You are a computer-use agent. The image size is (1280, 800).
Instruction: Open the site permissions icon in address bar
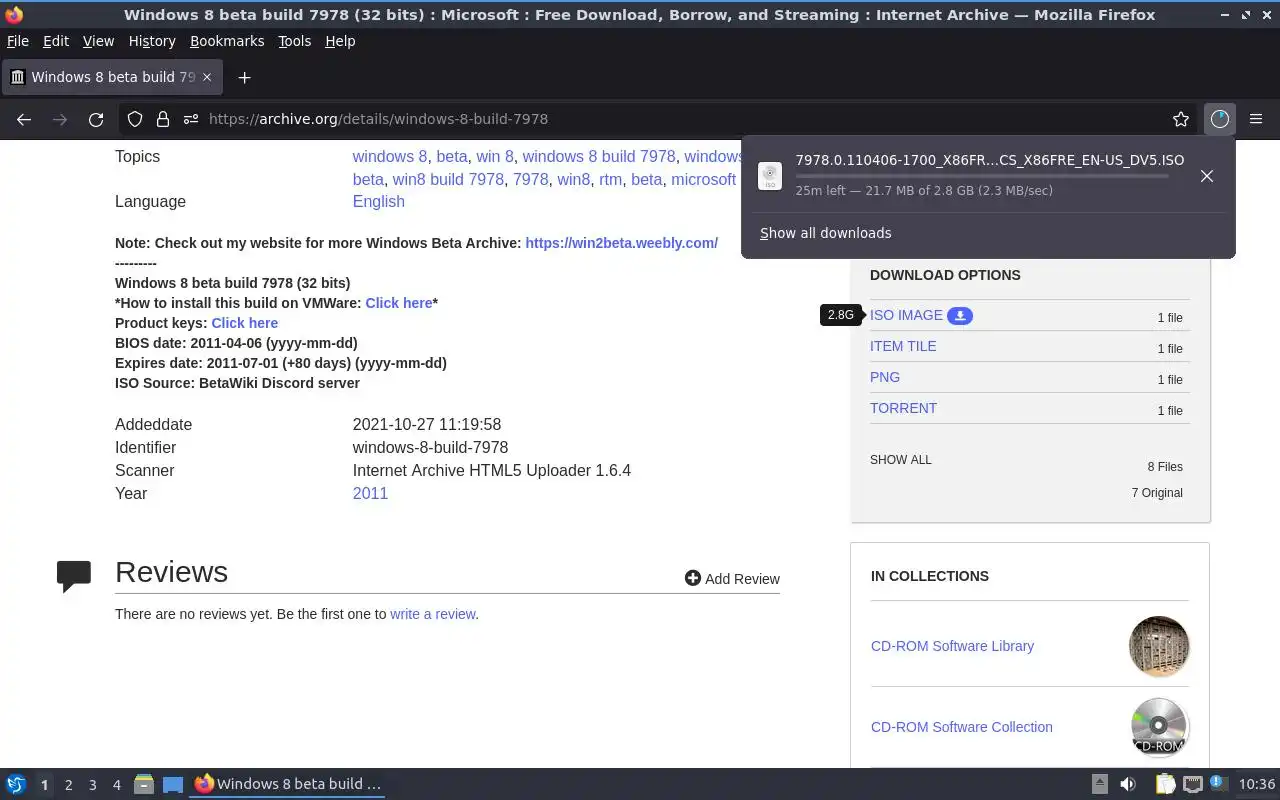click(190, 119)
